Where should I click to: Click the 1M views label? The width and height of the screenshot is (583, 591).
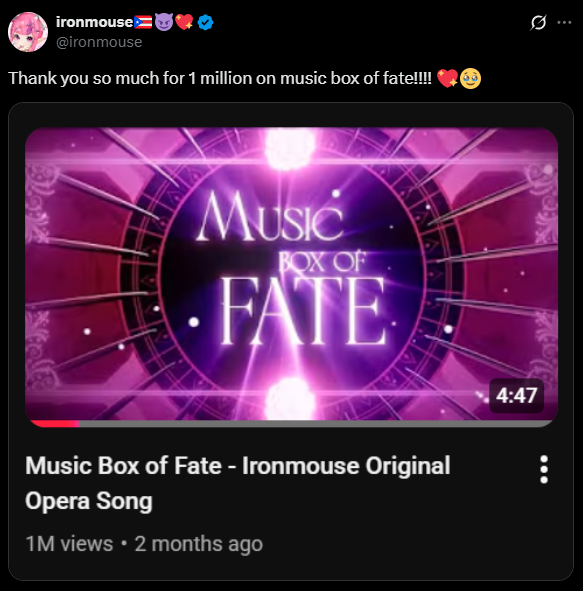click(x=69, y=544)
